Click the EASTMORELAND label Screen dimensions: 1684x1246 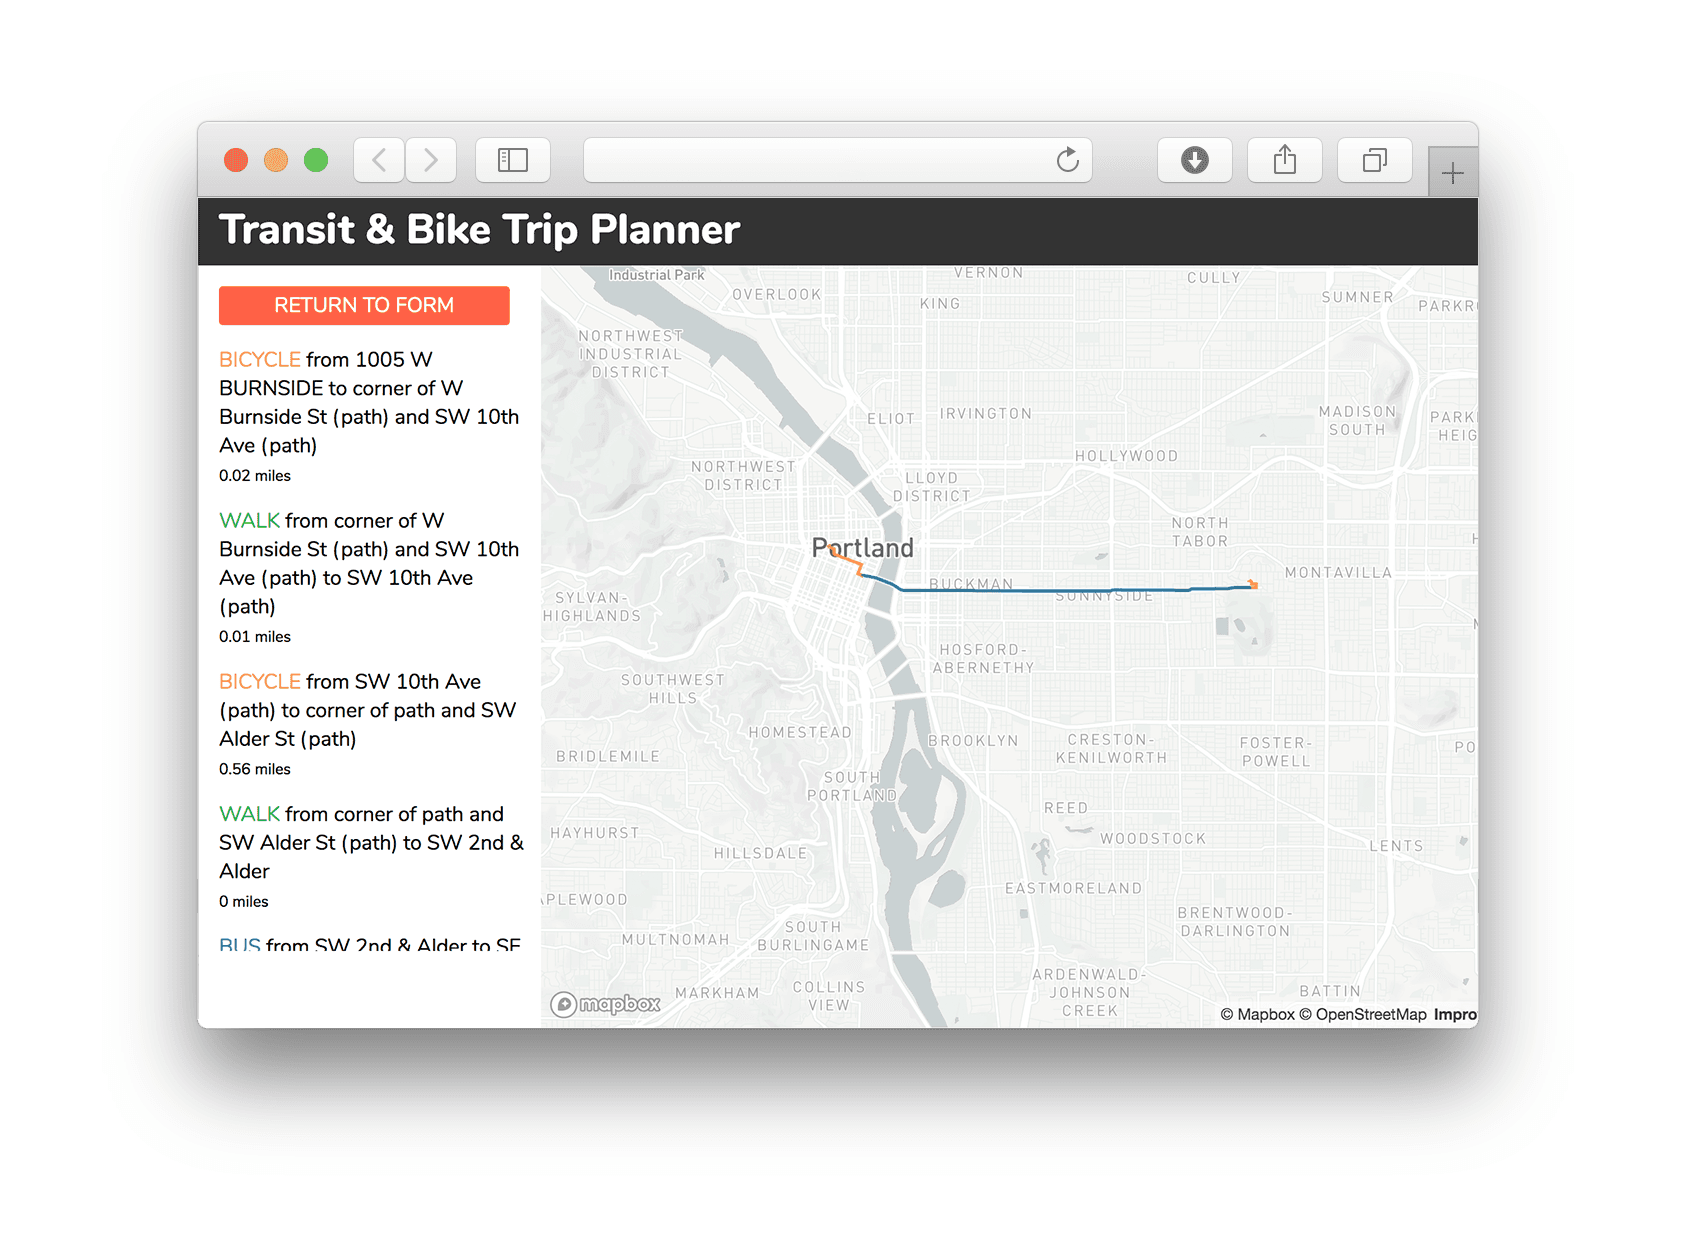[1073, 889]
